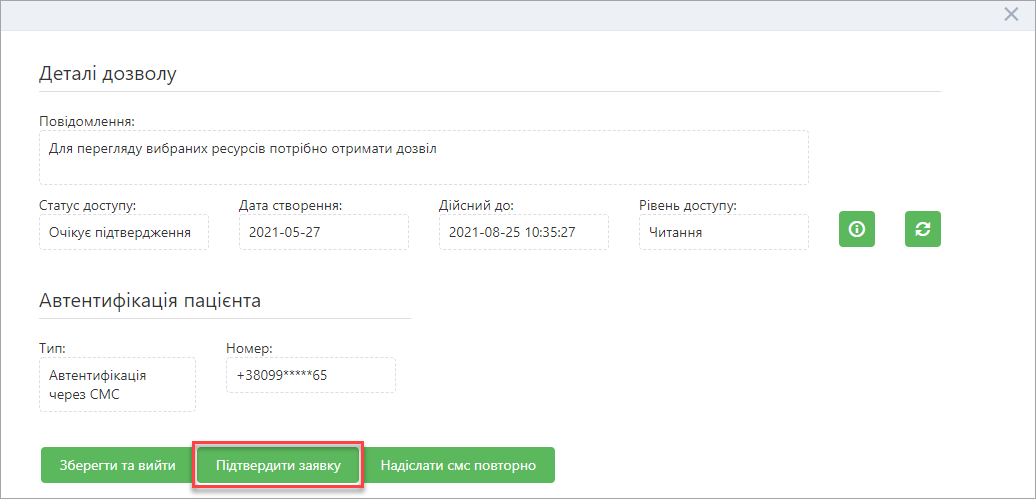Image resolution: width=1036 pixels, height=499 pixels.
Task: Confirm request via 'Підтвердити заявку' button
Action: (x=278, y=465)
